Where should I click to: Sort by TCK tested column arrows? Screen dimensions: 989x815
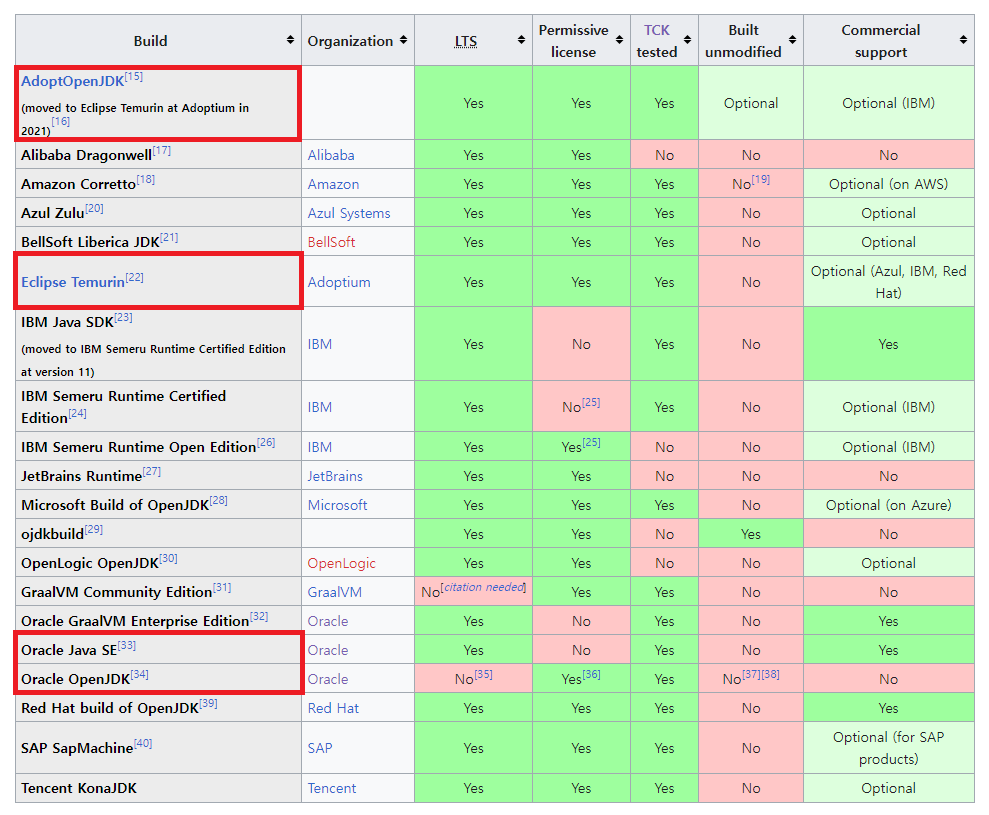click(x=688, y=40)
